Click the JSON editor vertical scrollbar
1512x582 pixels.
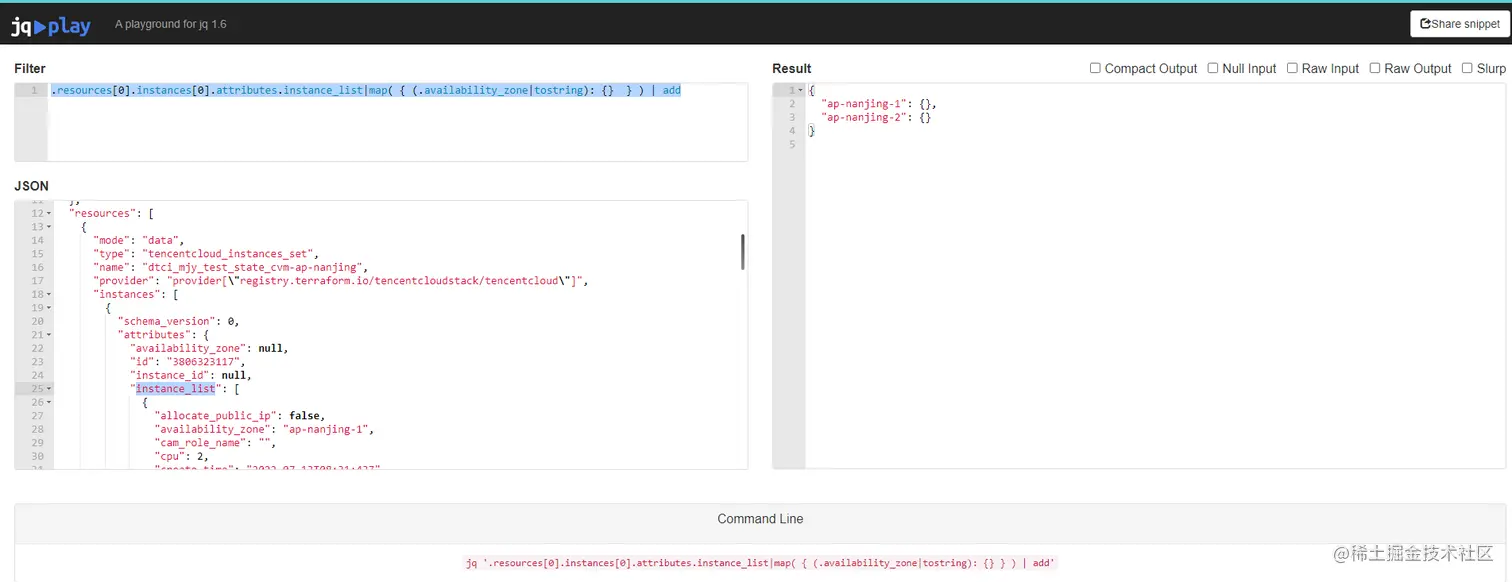pos(742,252)
